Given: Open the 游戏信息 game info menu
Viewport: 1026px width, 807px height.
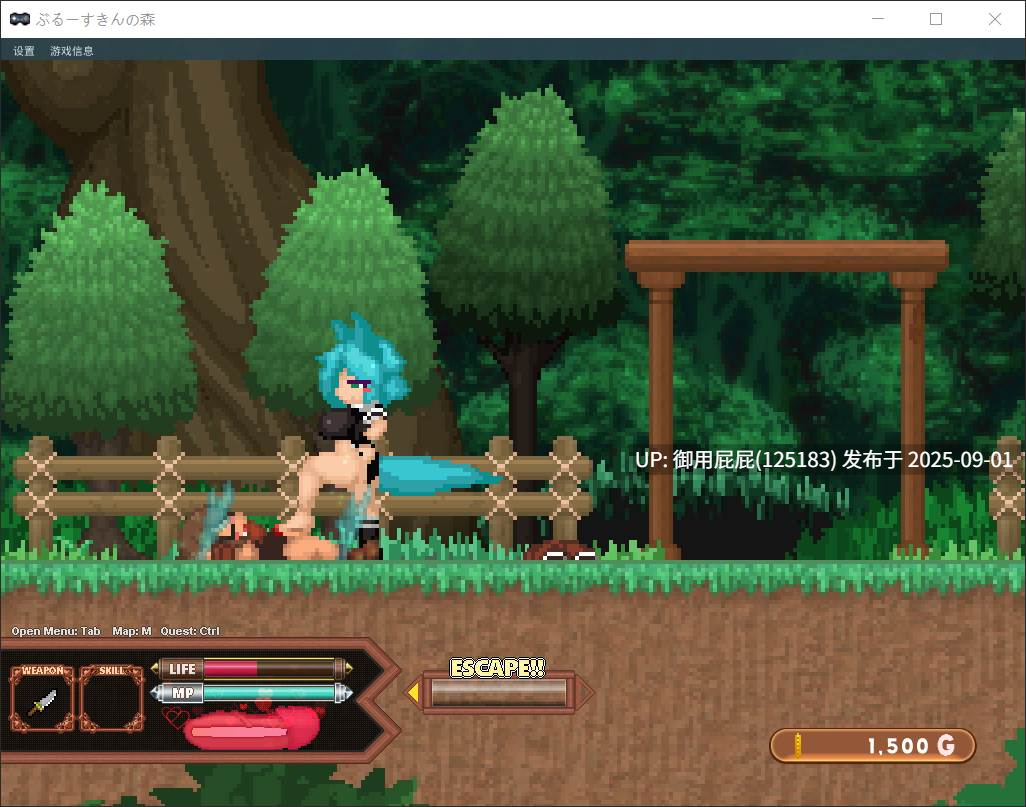Looking at the screenshot, I should [72, 50].
